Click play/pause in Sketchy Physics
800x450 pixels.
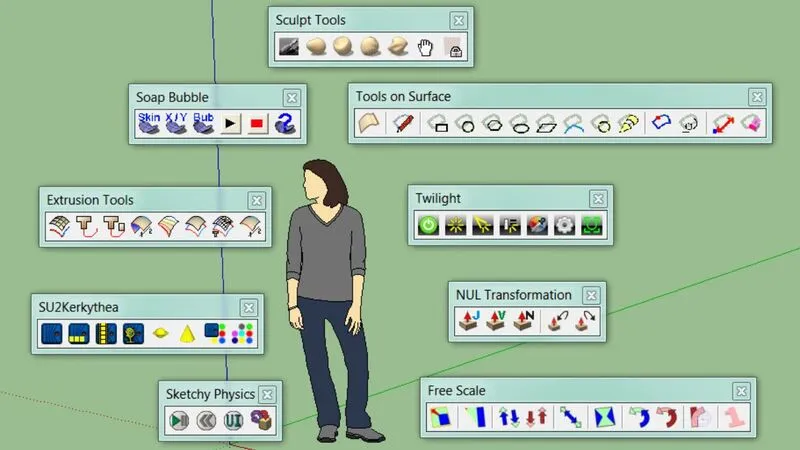tap(179, 420)
